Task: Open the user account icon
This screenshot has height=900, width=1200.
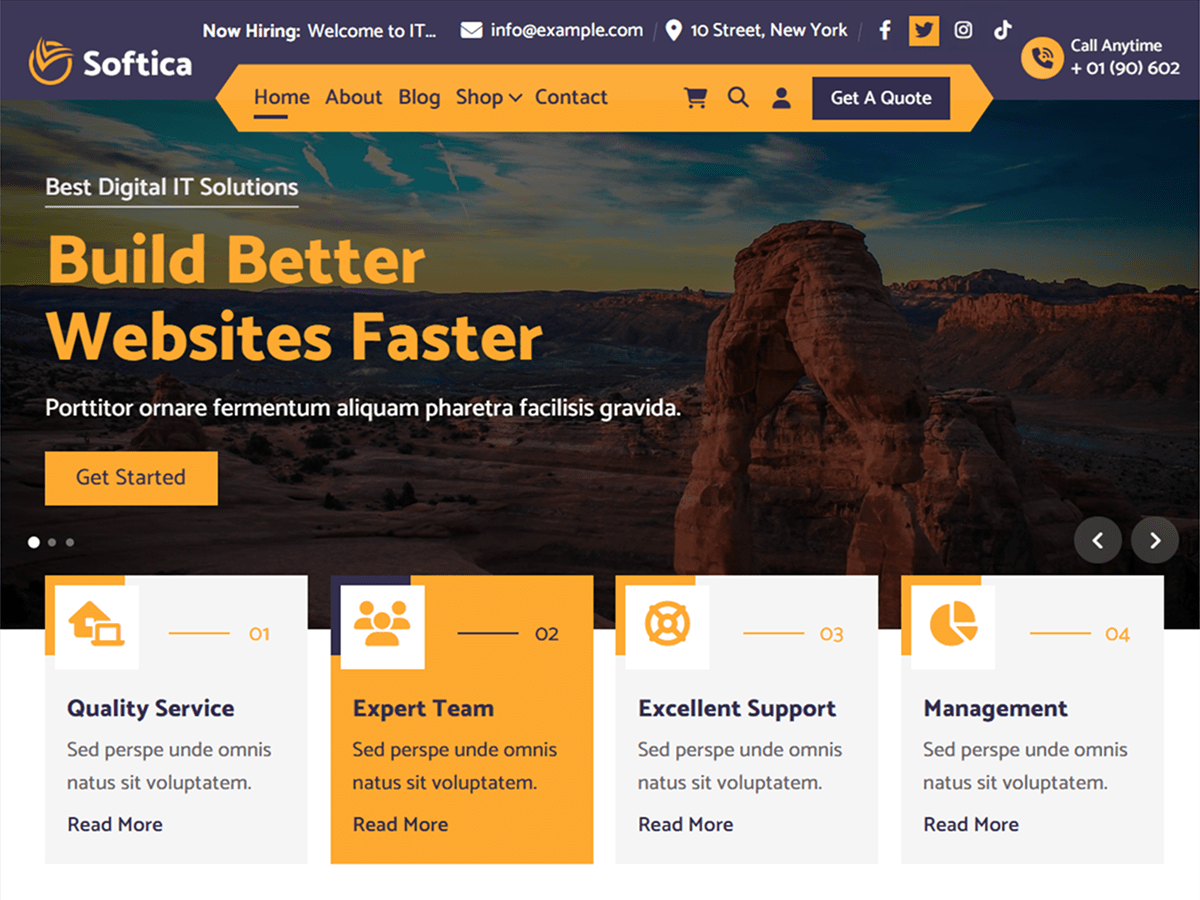Action: click(781, 97)
